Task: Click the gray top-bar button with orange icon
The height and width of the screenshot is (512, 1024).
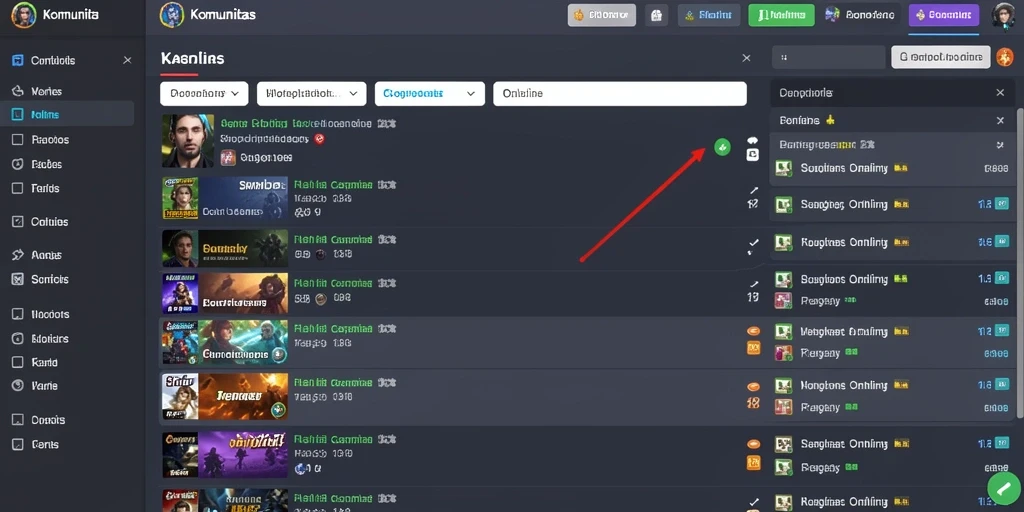Action: pyautogui.click(x=601, y=14)
